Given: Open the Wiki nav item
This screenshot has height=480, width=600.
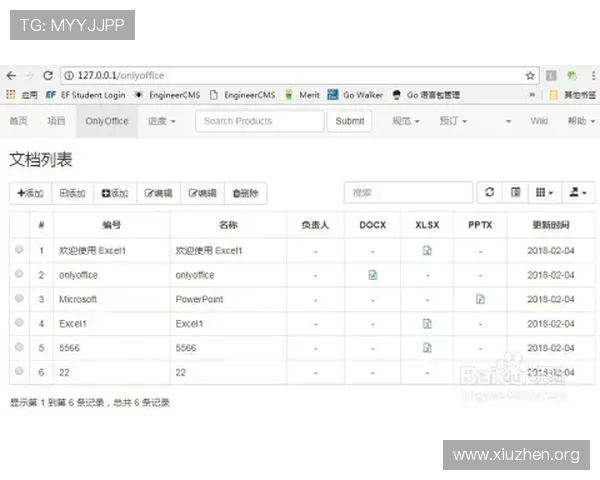Looking at the screenshot, I should [x=539, y=121].
